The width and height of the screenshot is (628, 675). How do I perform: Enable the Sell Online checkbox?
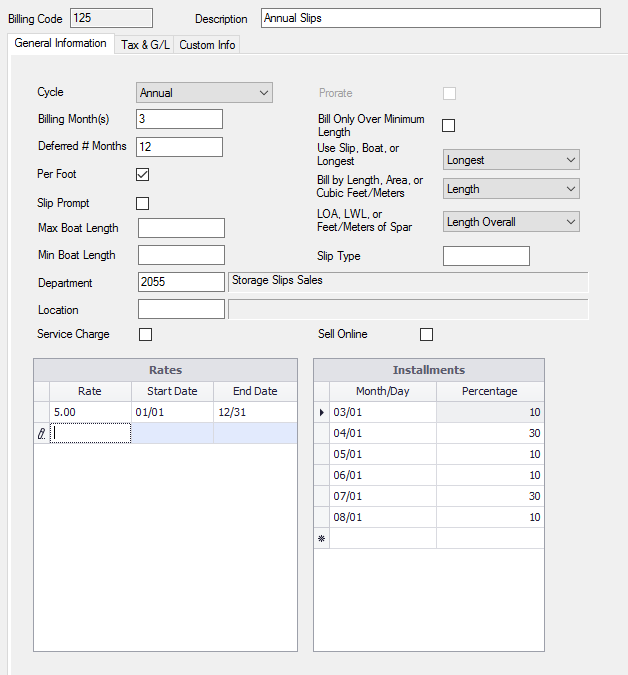pyautogui.click(x=426, y=334)
